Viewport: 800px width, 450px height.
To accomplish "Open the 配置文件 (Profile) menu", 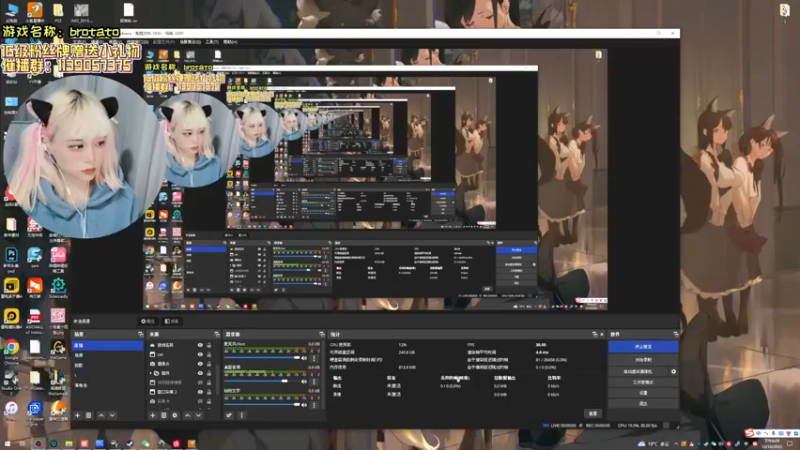I will 164,42.
